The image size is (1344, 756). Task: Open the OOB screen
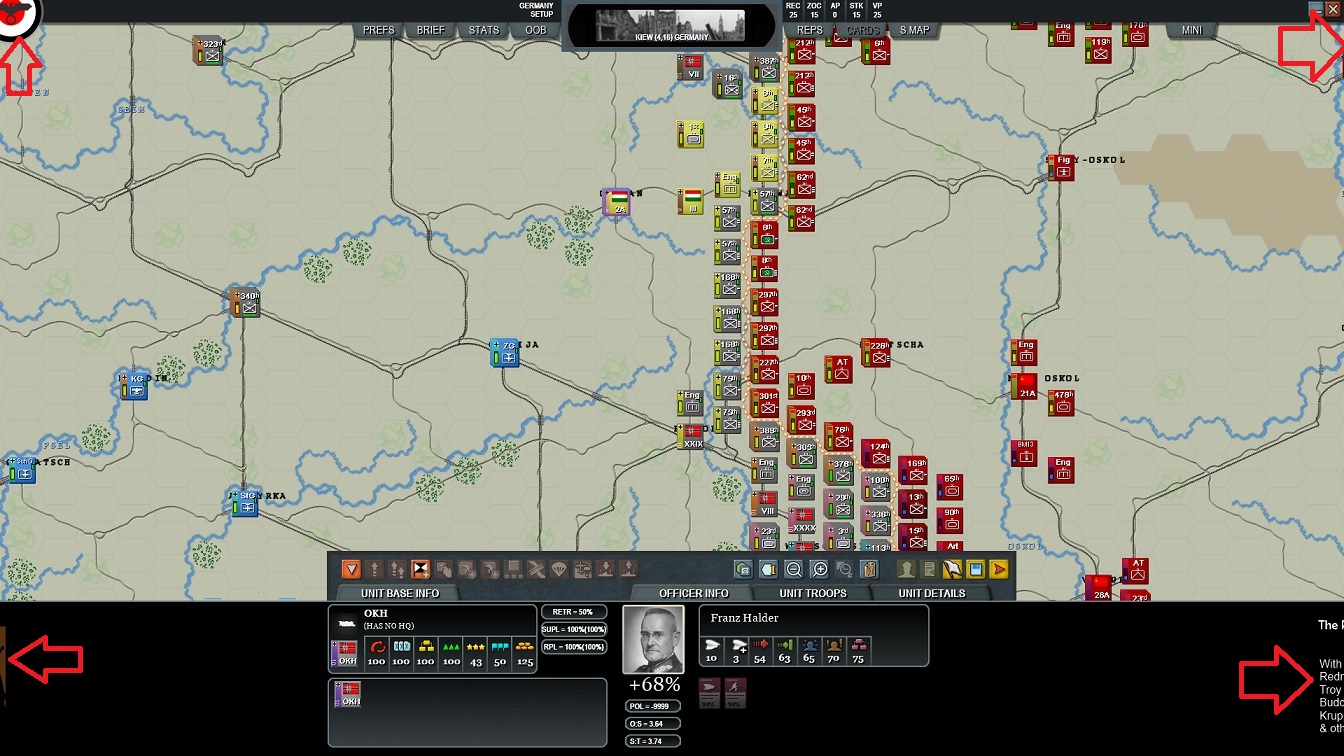point(536,30)
